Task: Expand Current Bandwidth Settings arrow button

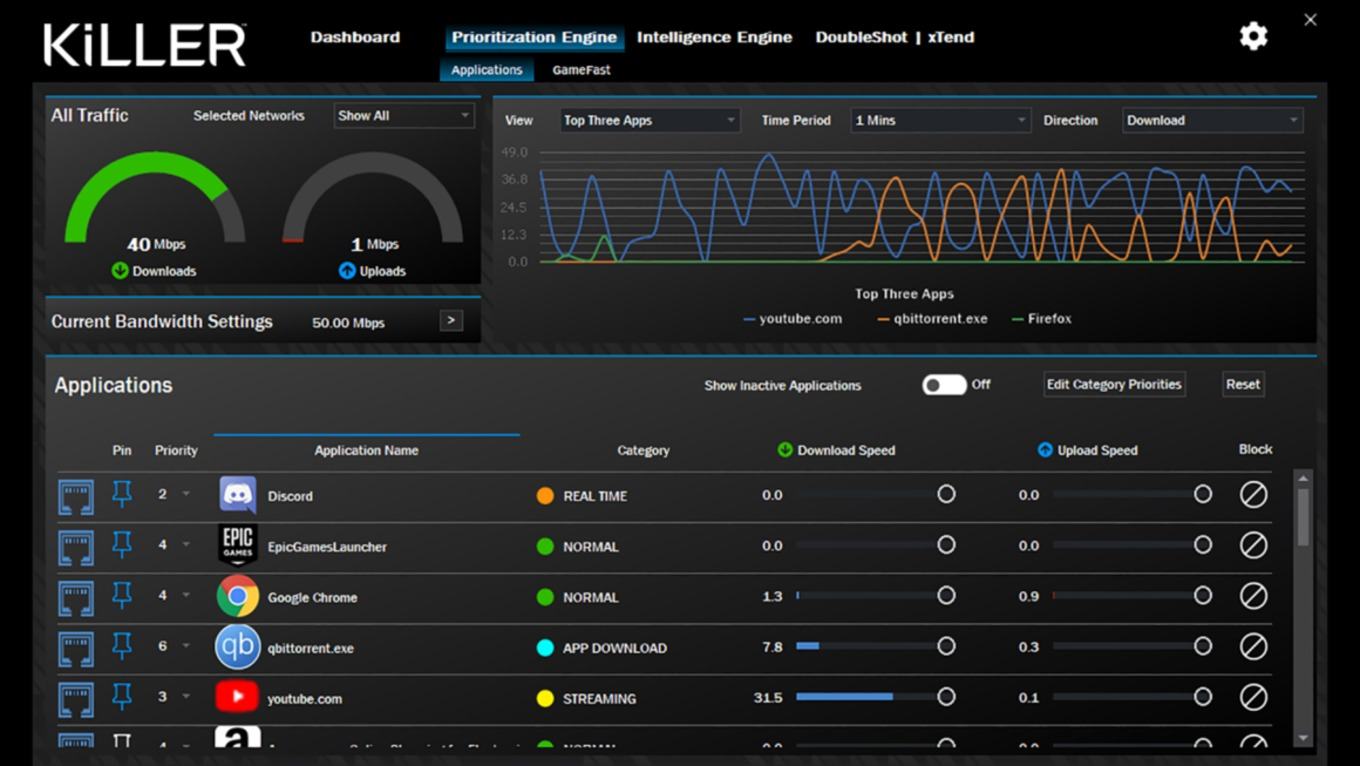Action: (x=451, y=321)
